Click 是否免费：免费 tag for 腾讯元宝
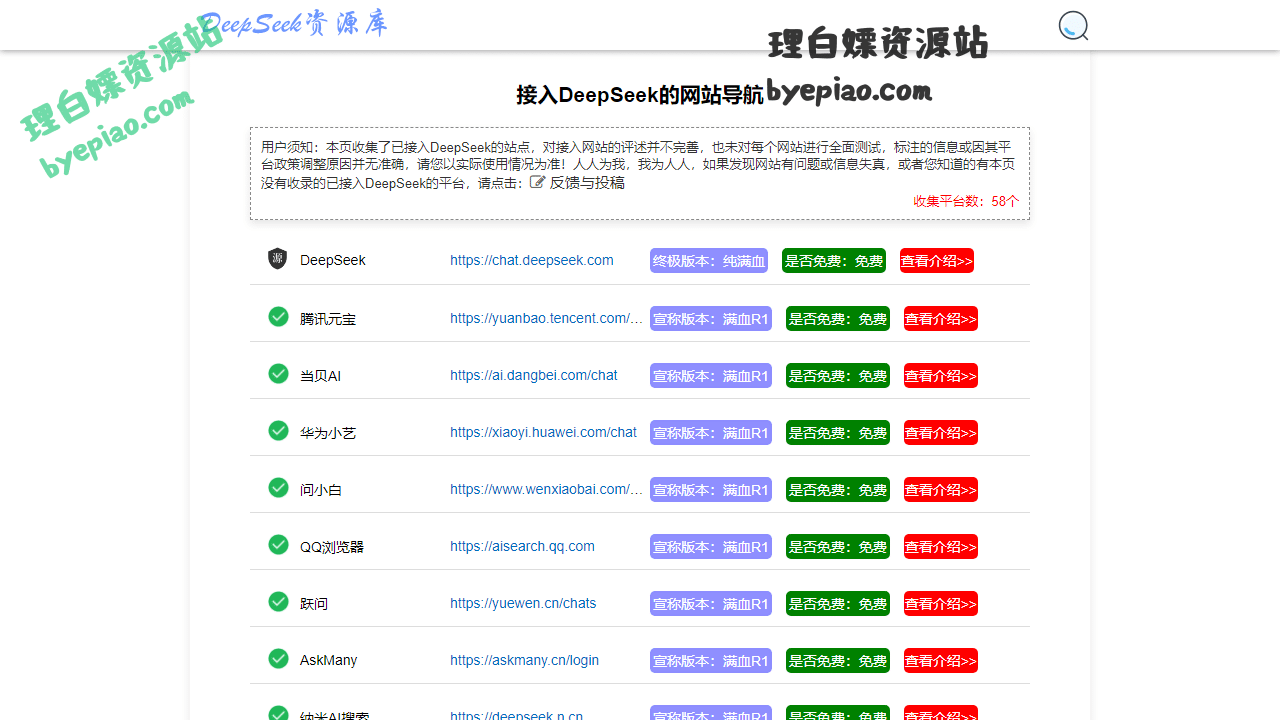 tap(838, 319)
